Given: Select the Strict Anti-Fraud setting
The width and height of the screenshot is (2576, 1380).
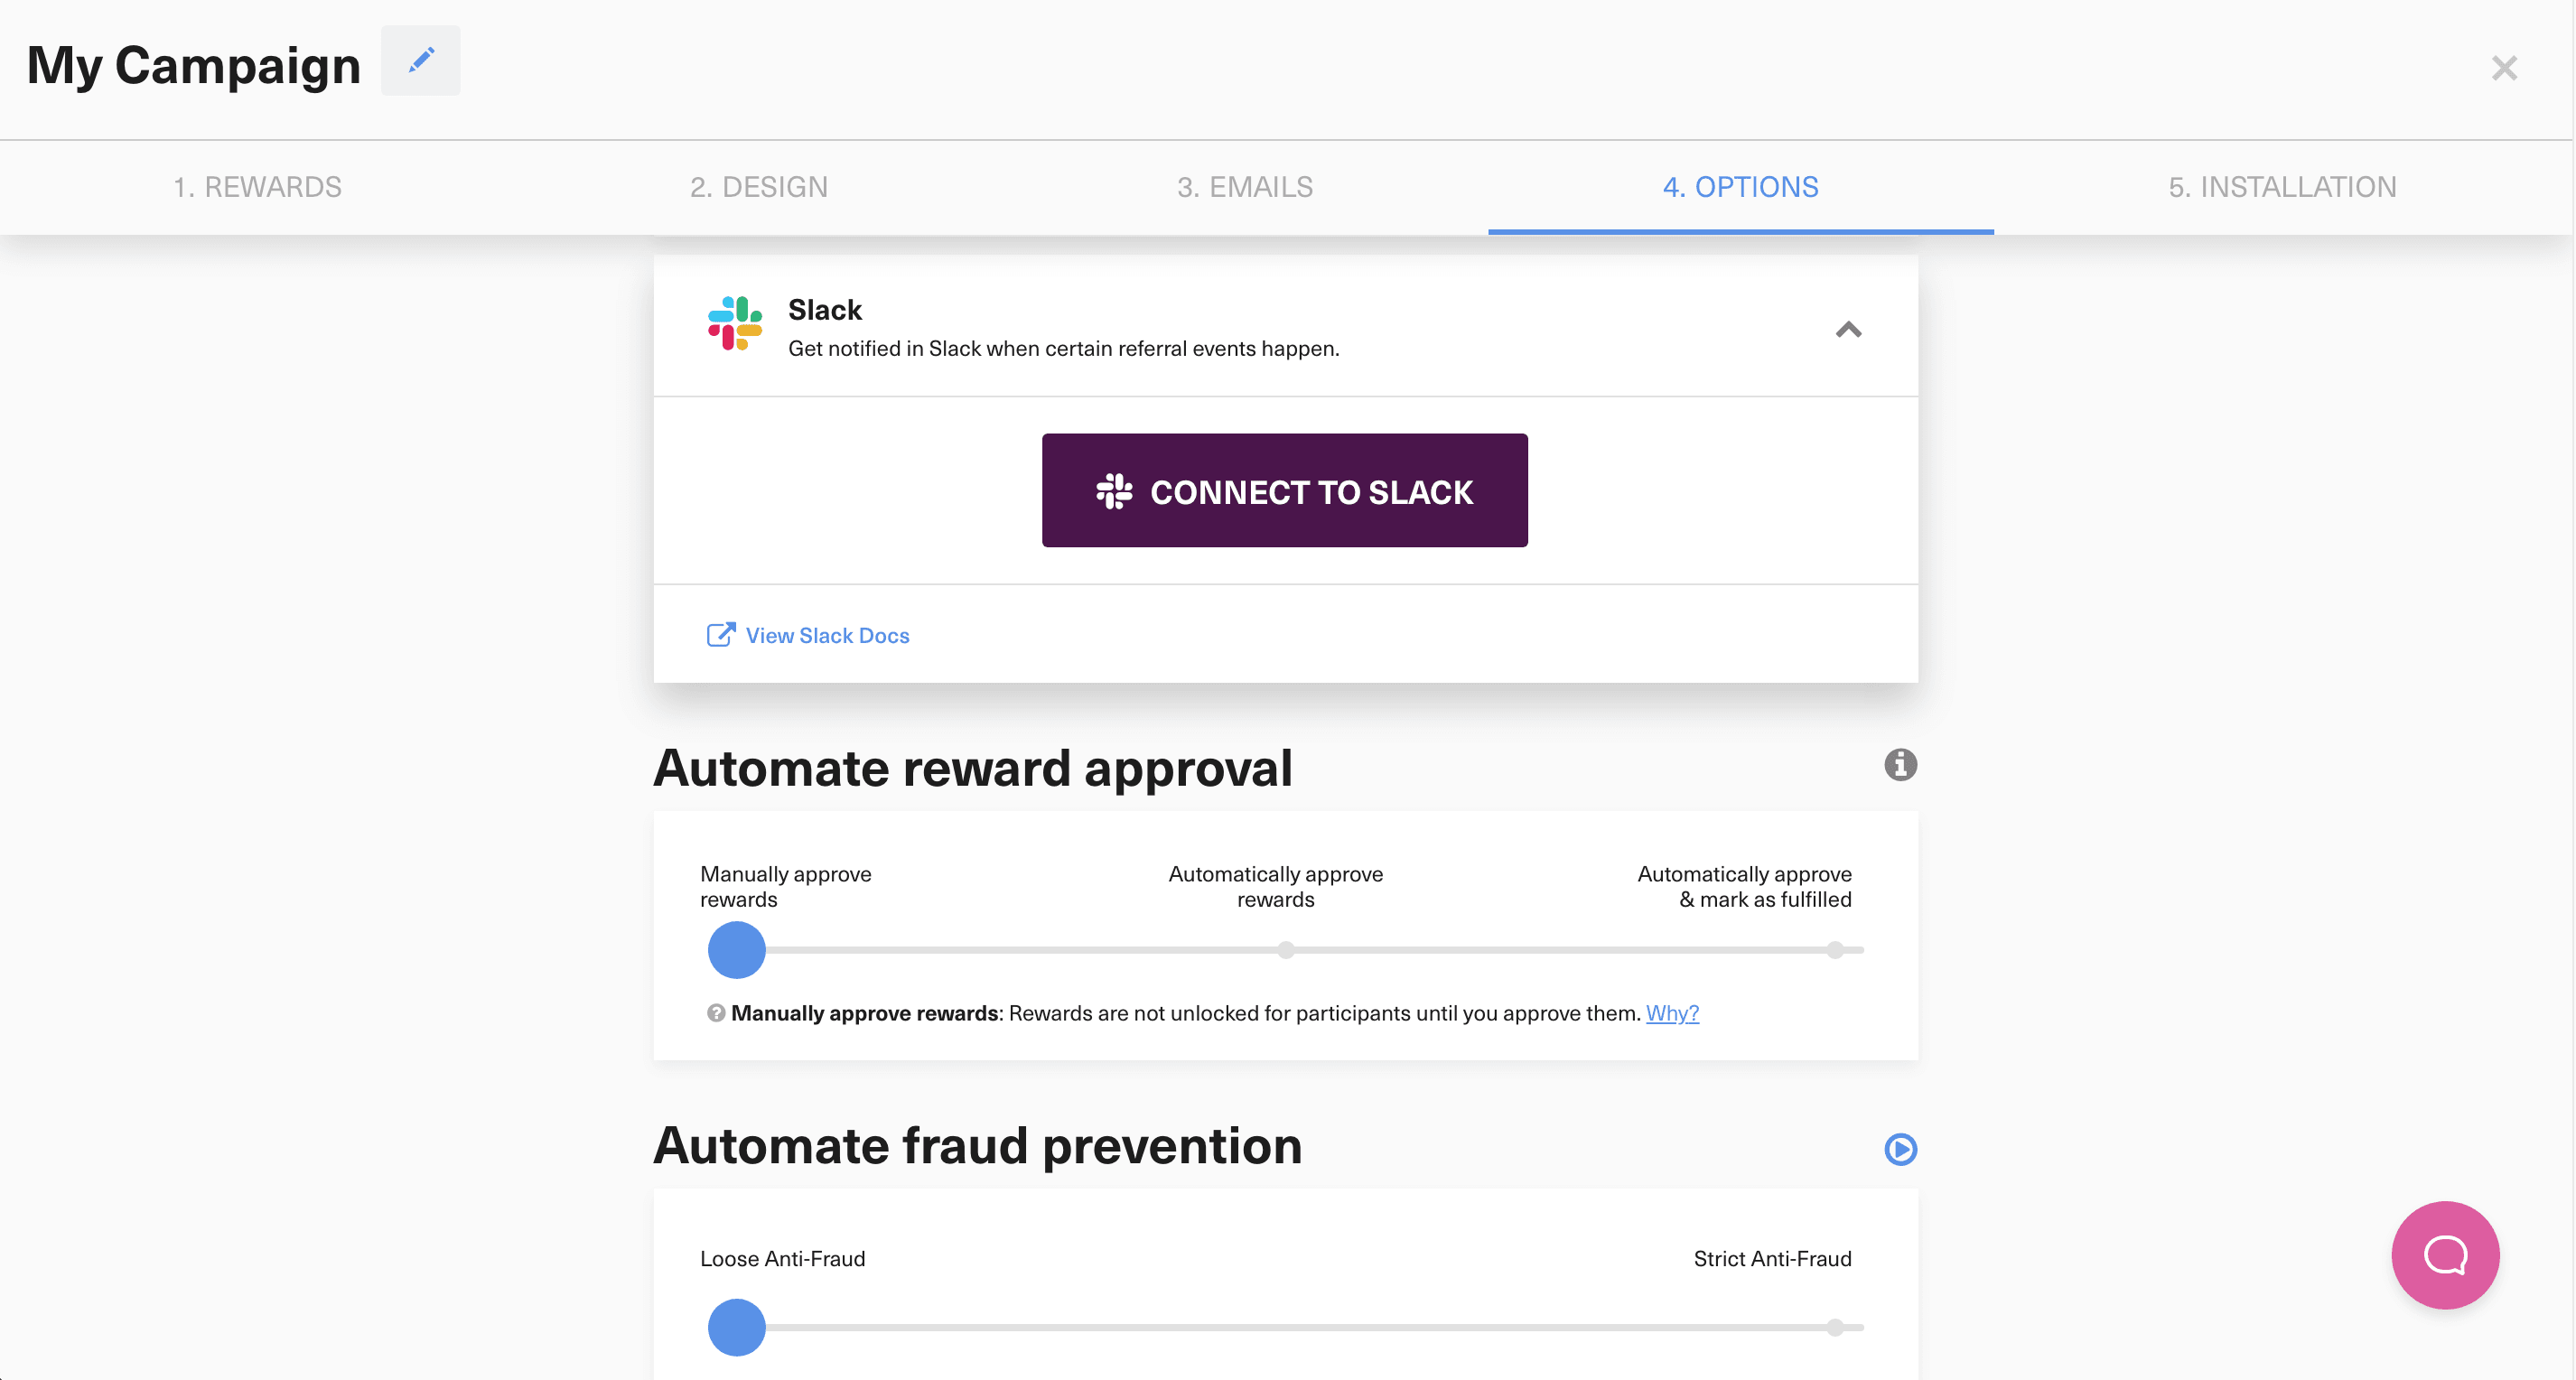Looking at the screenshot, I should click(x=1835, y=1328).
